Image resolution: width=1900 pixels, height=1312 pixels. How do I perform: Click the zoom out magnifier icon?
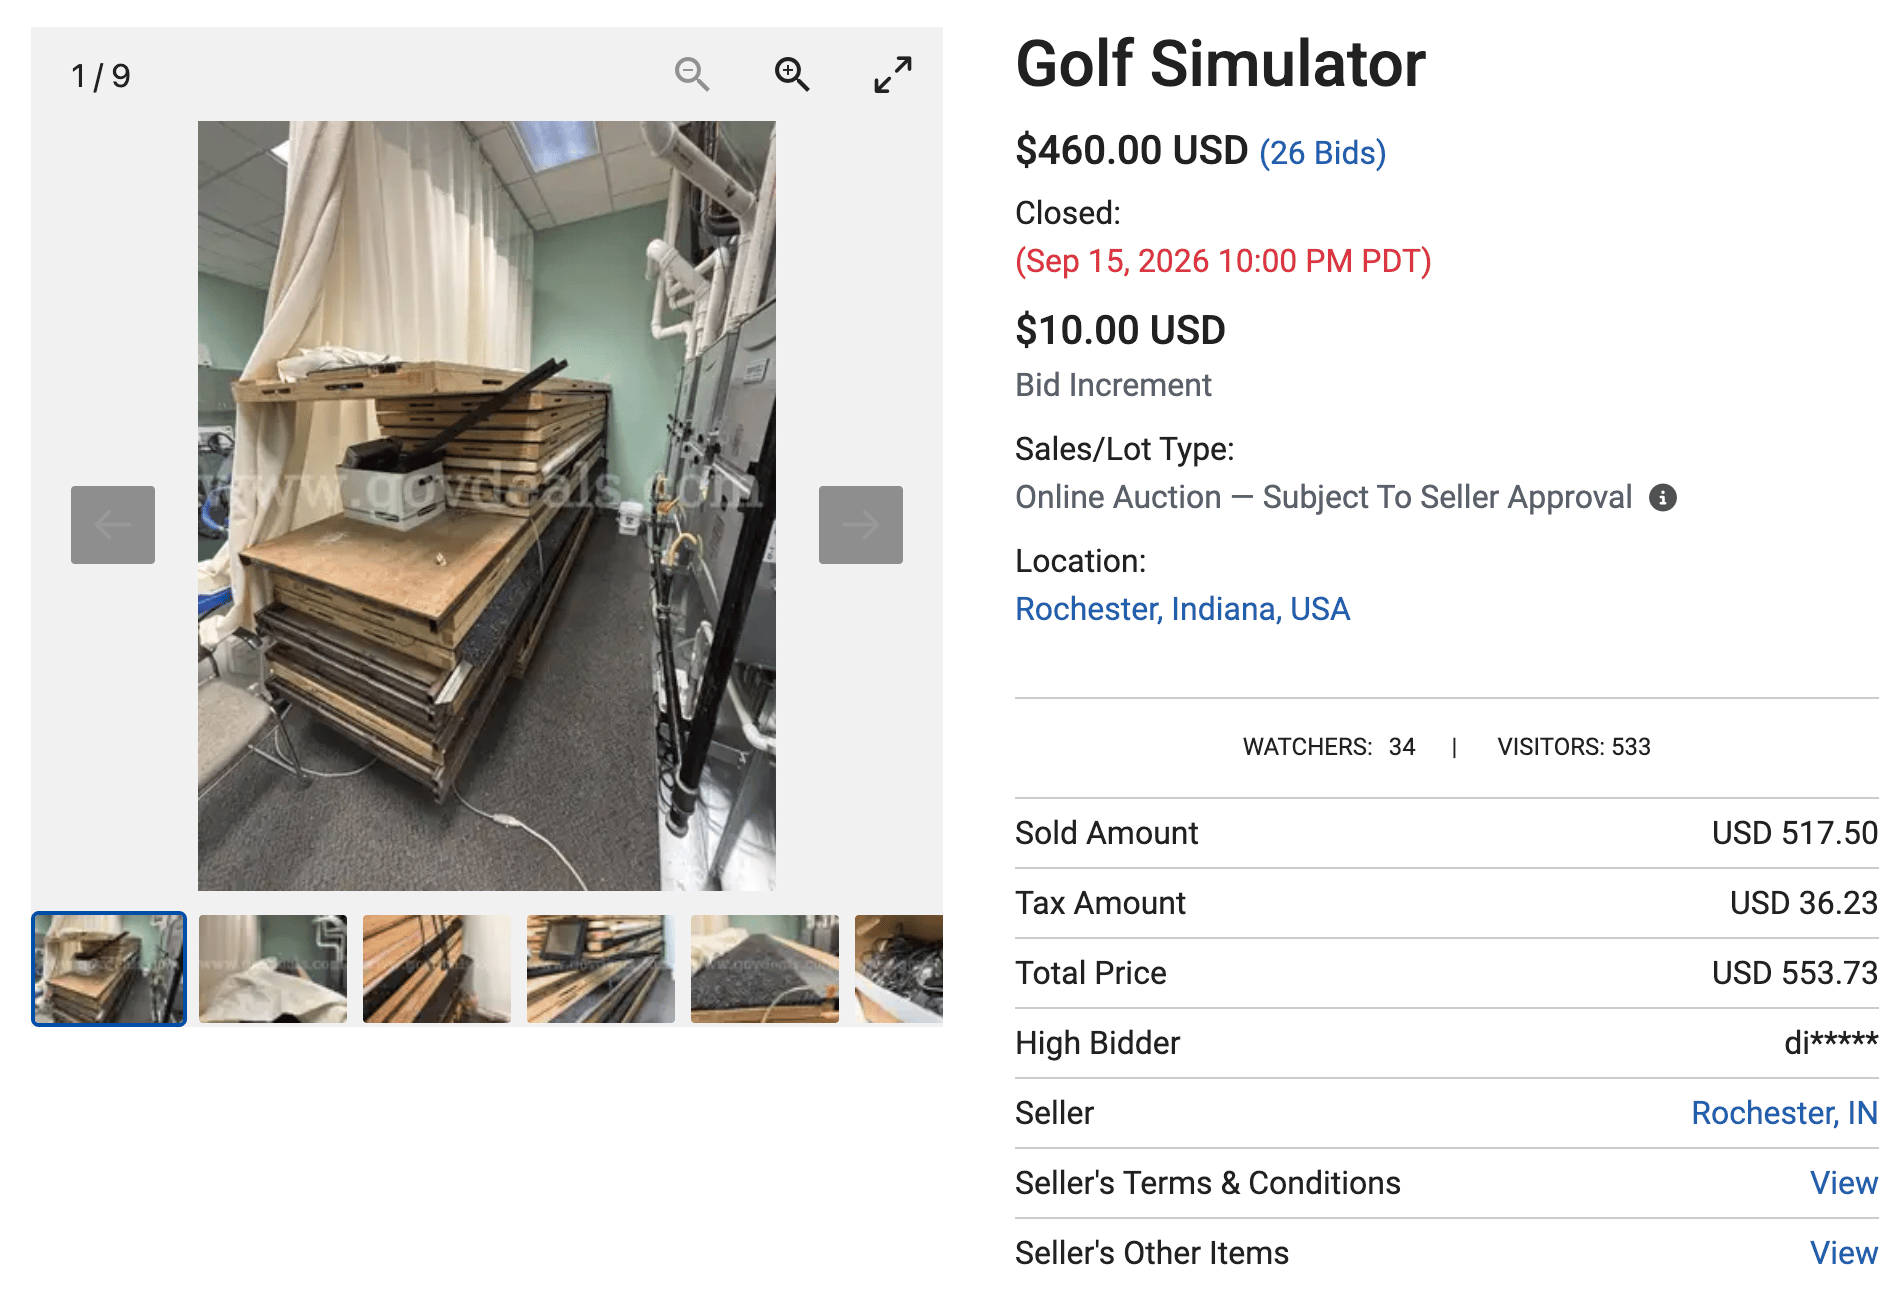692,75
